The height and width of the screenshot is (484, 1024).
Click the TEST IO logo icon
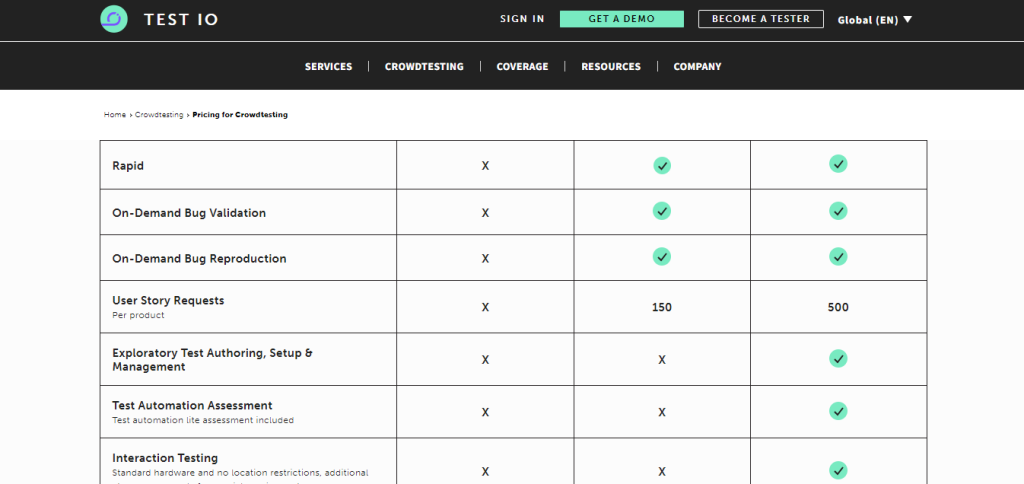coord(114,19)
